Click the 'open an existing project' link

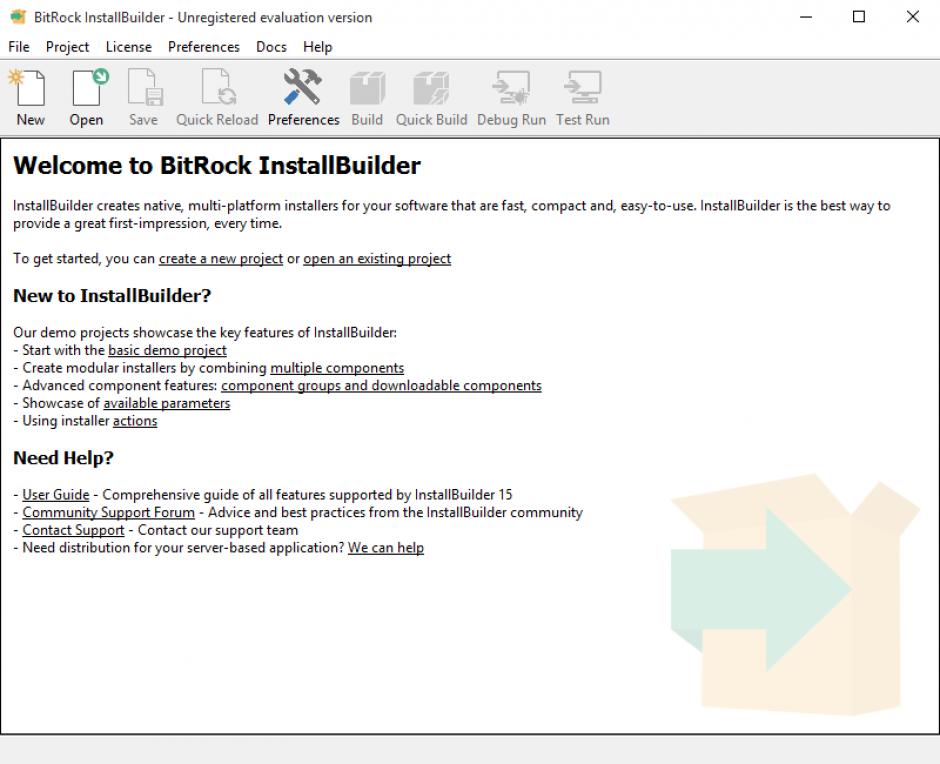tap(377, 259)
